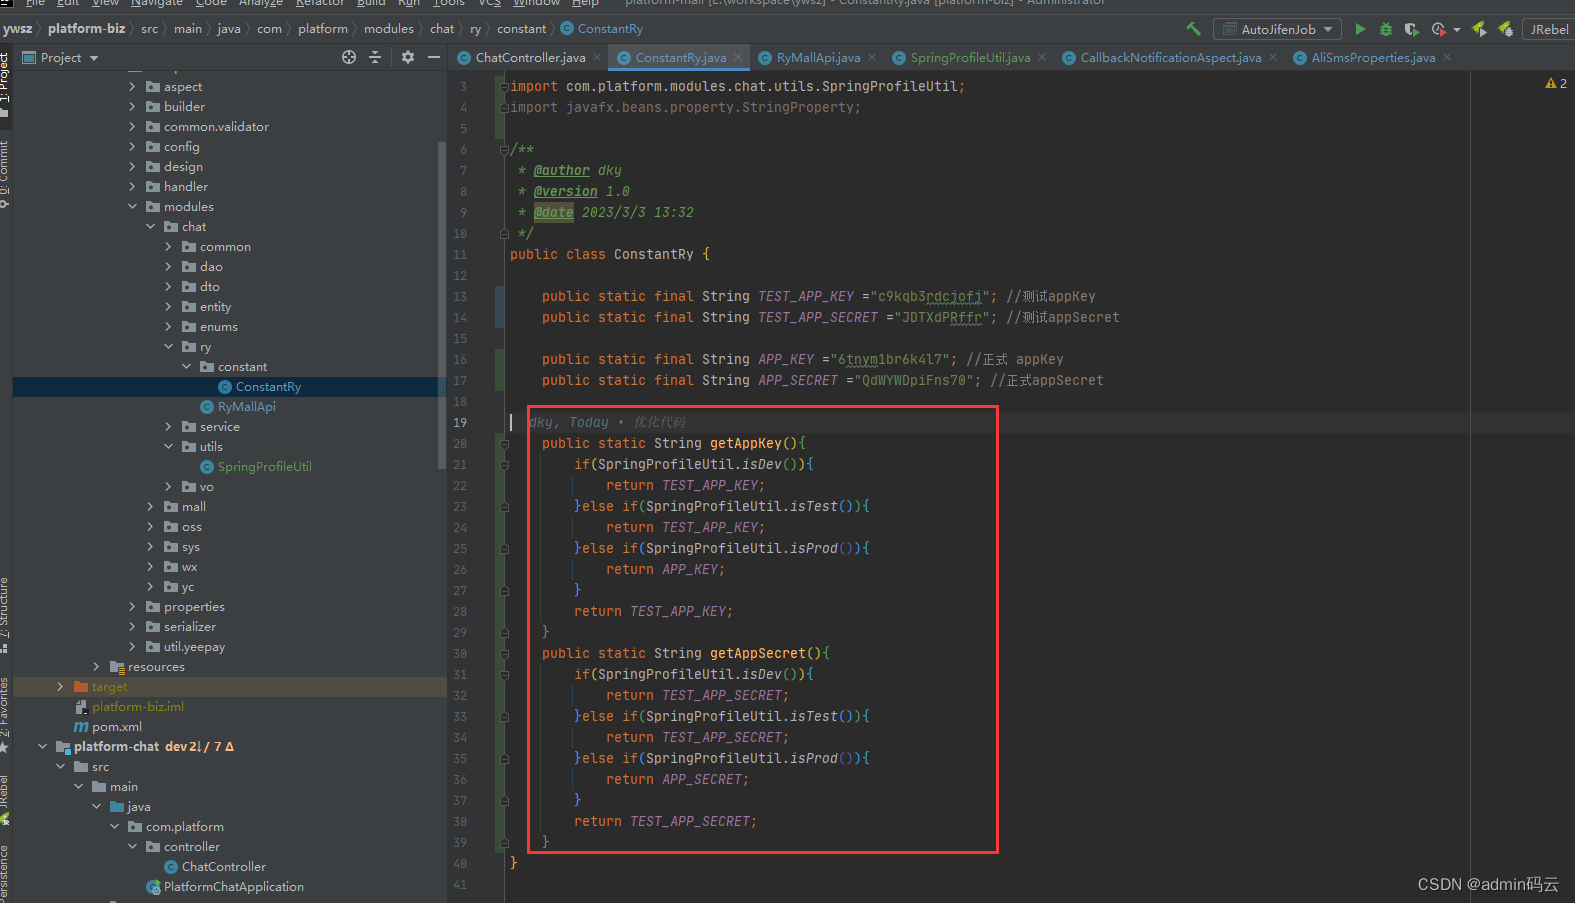
Task: Select the util.yeepay folder
Action: point(194,647)
